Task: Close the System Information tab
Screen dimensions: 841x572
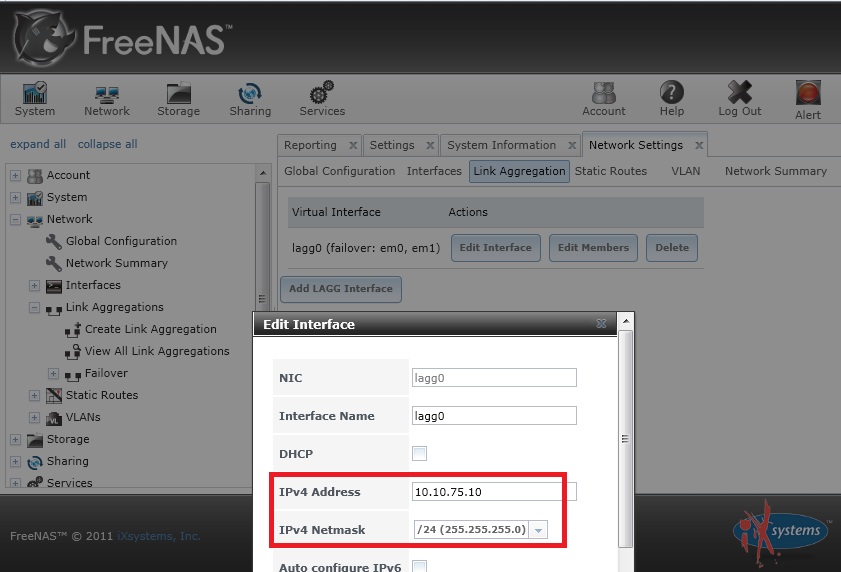Action: (572, 145)
